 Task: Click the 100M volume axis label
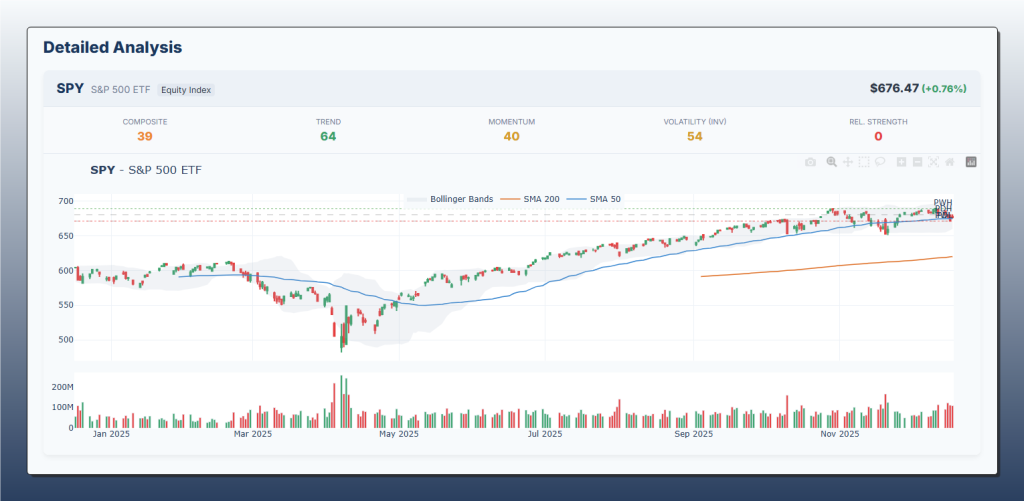click(61, 408)
